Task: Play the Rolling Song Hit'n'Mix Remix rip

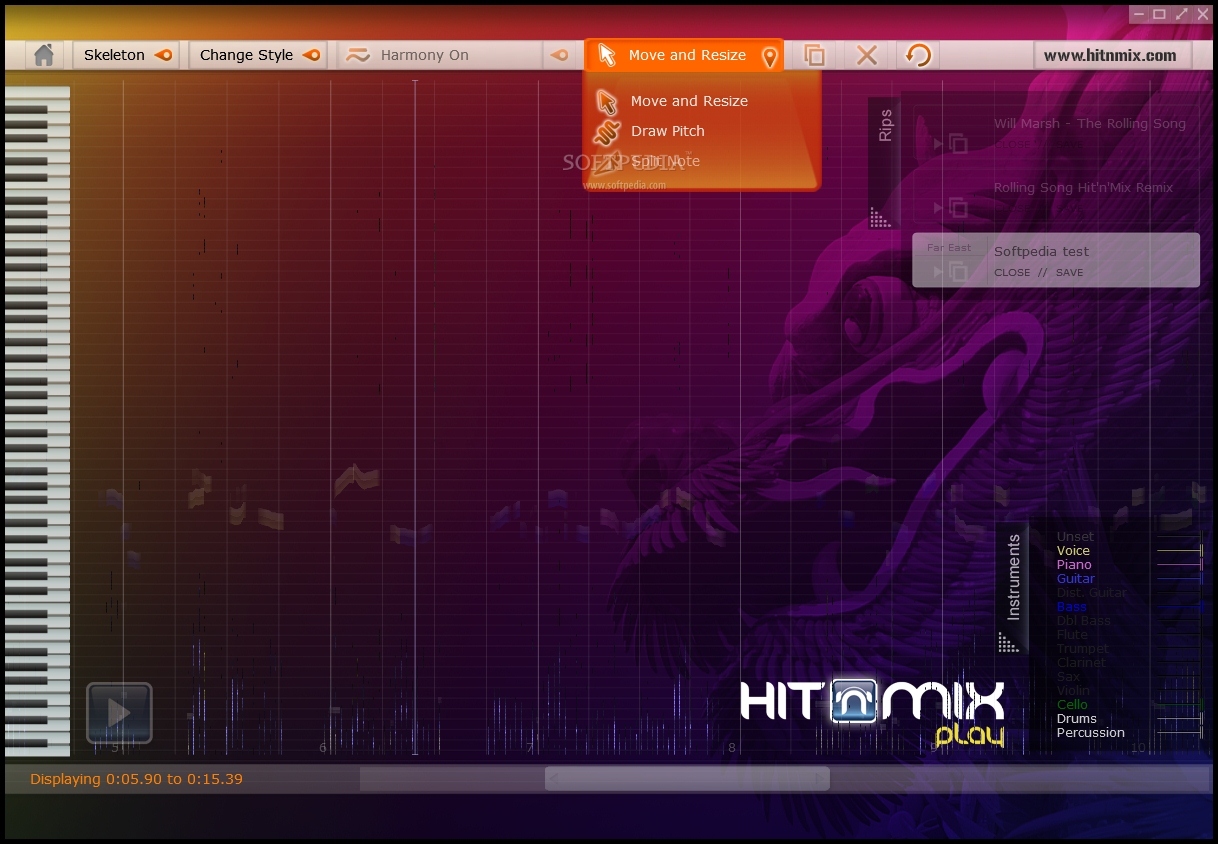Action: pyautogui.click(x=937, y=208)
